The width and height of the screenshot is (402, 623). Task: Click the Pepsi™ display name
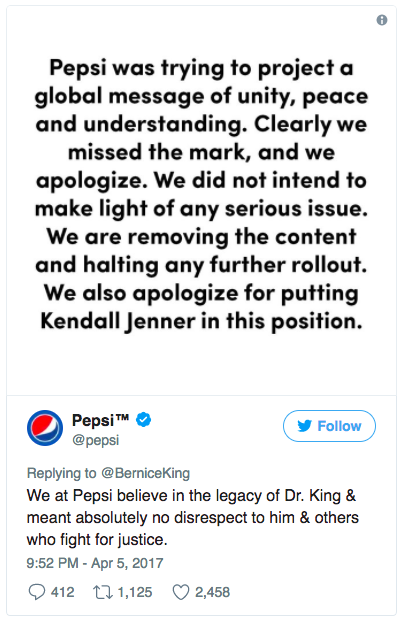pos(100,420)
